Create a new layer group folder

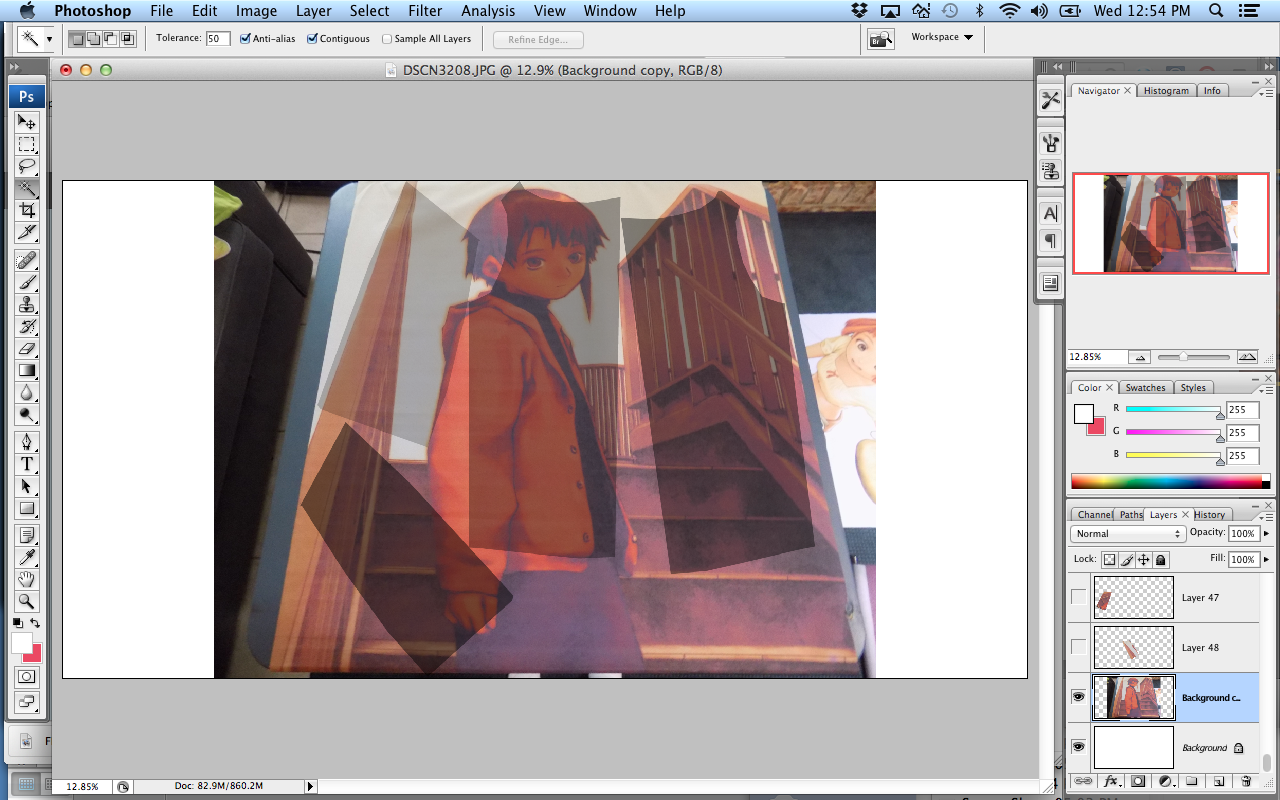pyautogui.click(x=1191, y=781)
